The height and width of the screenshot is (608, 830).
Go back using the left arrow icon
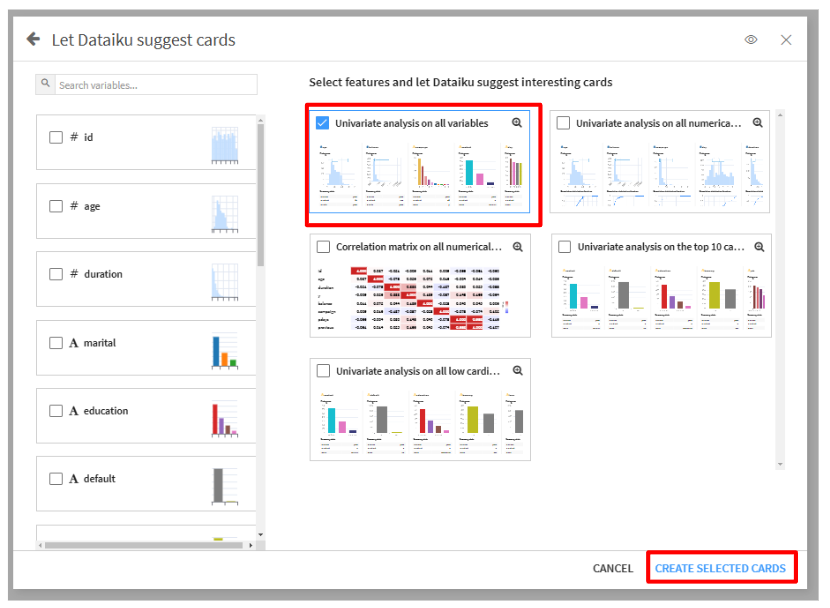click(x=33, y=39)
